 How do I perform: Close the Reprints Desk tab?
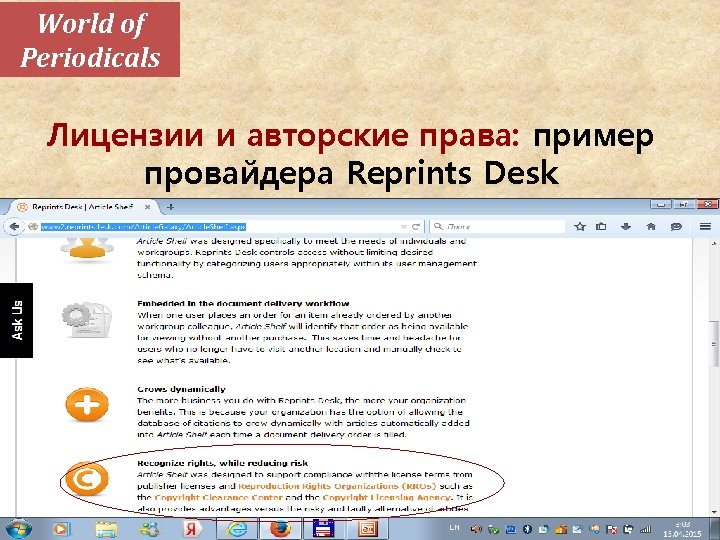pyautogui.click(x=147, y=207)
